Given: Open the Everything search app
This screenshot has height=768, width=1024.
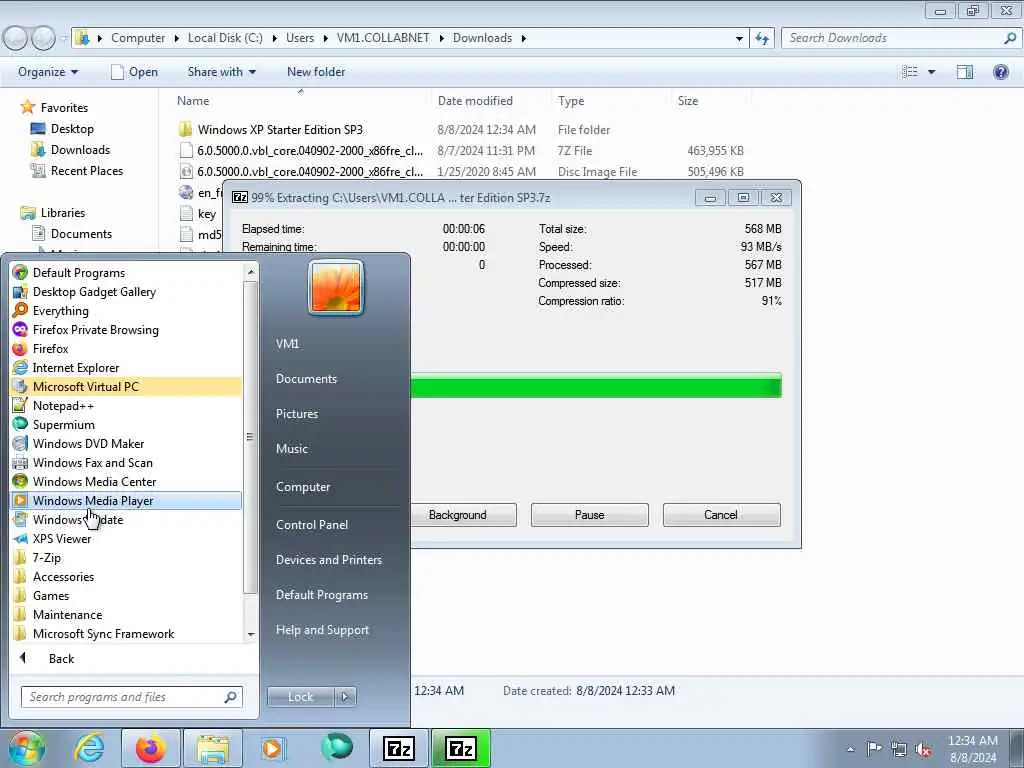Looking at the screenshot, I should coord(61,311).
